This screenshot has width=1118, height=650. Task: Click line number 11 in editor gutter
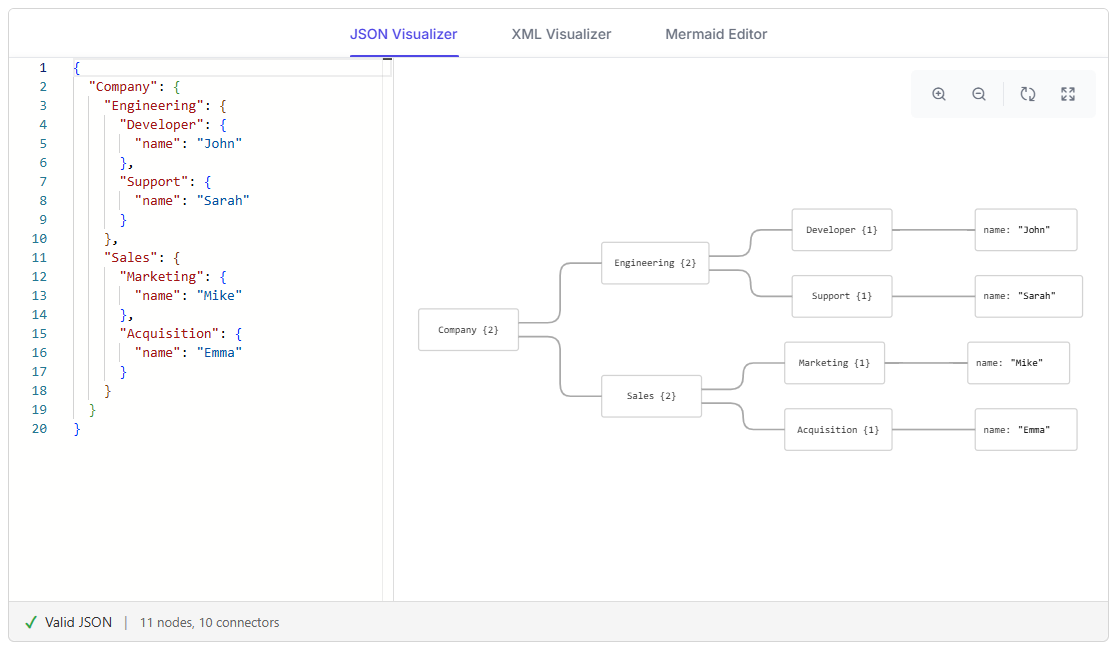(39, 257)
